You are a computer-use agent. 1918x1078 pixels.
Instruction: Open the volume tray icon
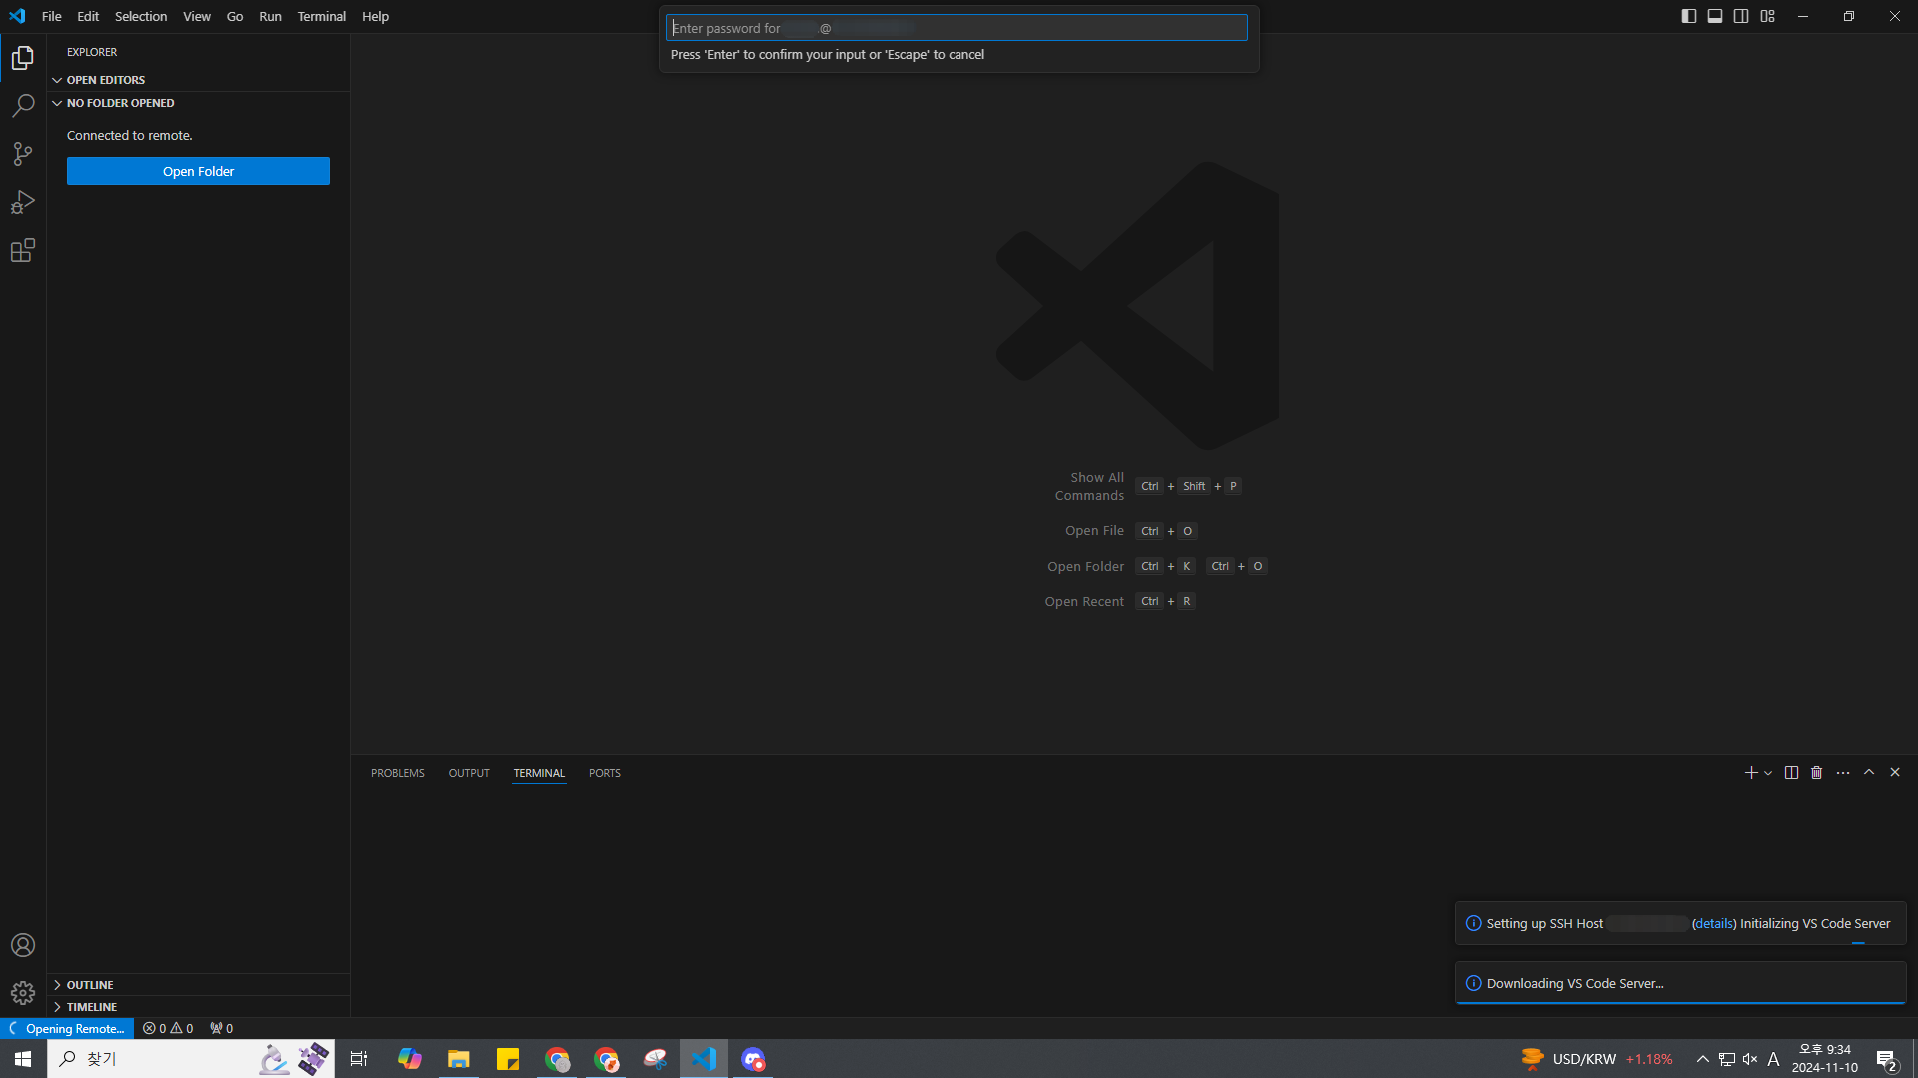point(1750,1058)
